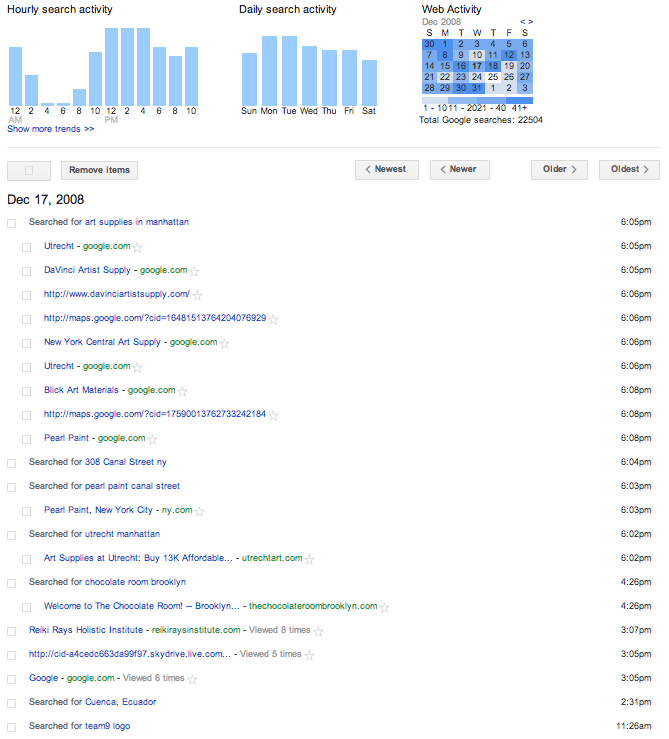Select December 16 in the calendar
The image size is (669, 739).
tap(461, 66)
